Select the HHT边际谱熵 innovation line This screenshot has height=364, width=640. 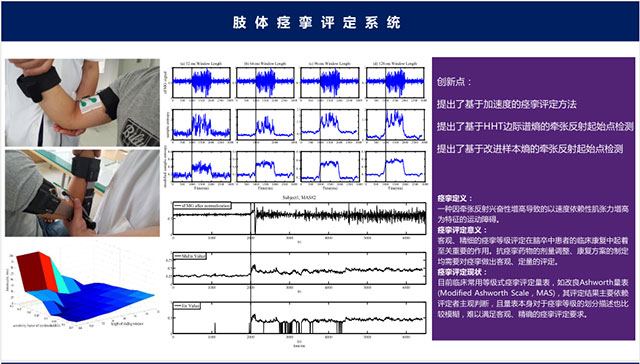(x=535, y=127)
